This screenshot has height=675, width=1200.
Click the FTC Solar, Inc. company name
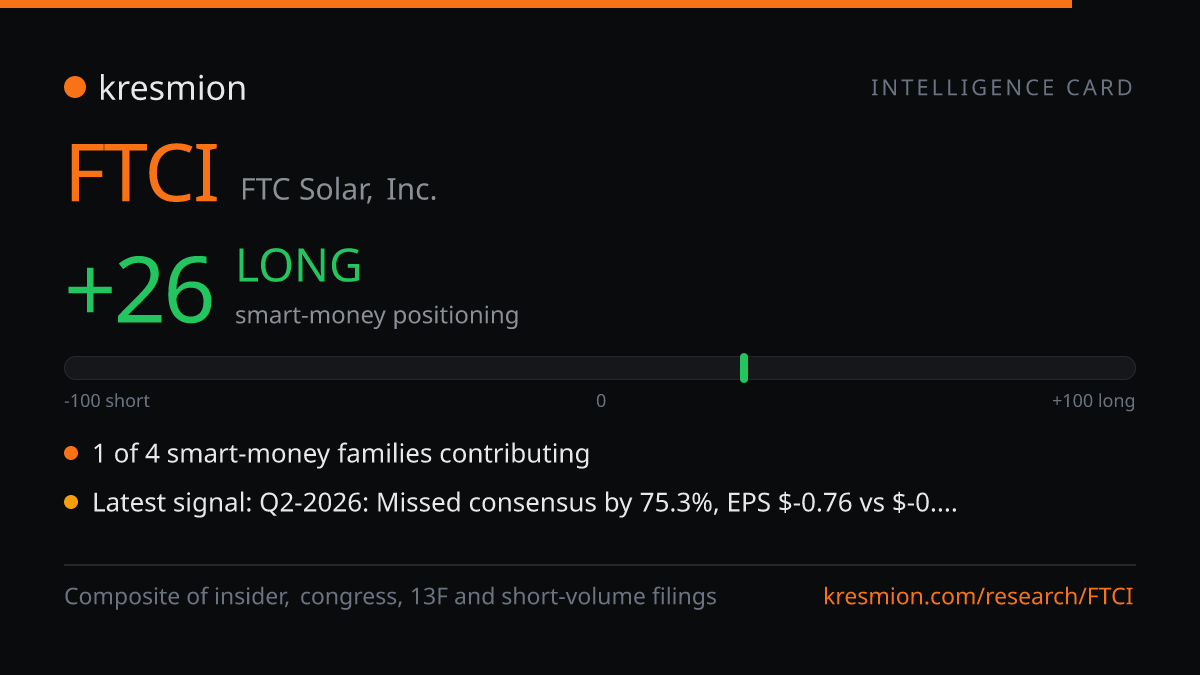click(339, 189)
